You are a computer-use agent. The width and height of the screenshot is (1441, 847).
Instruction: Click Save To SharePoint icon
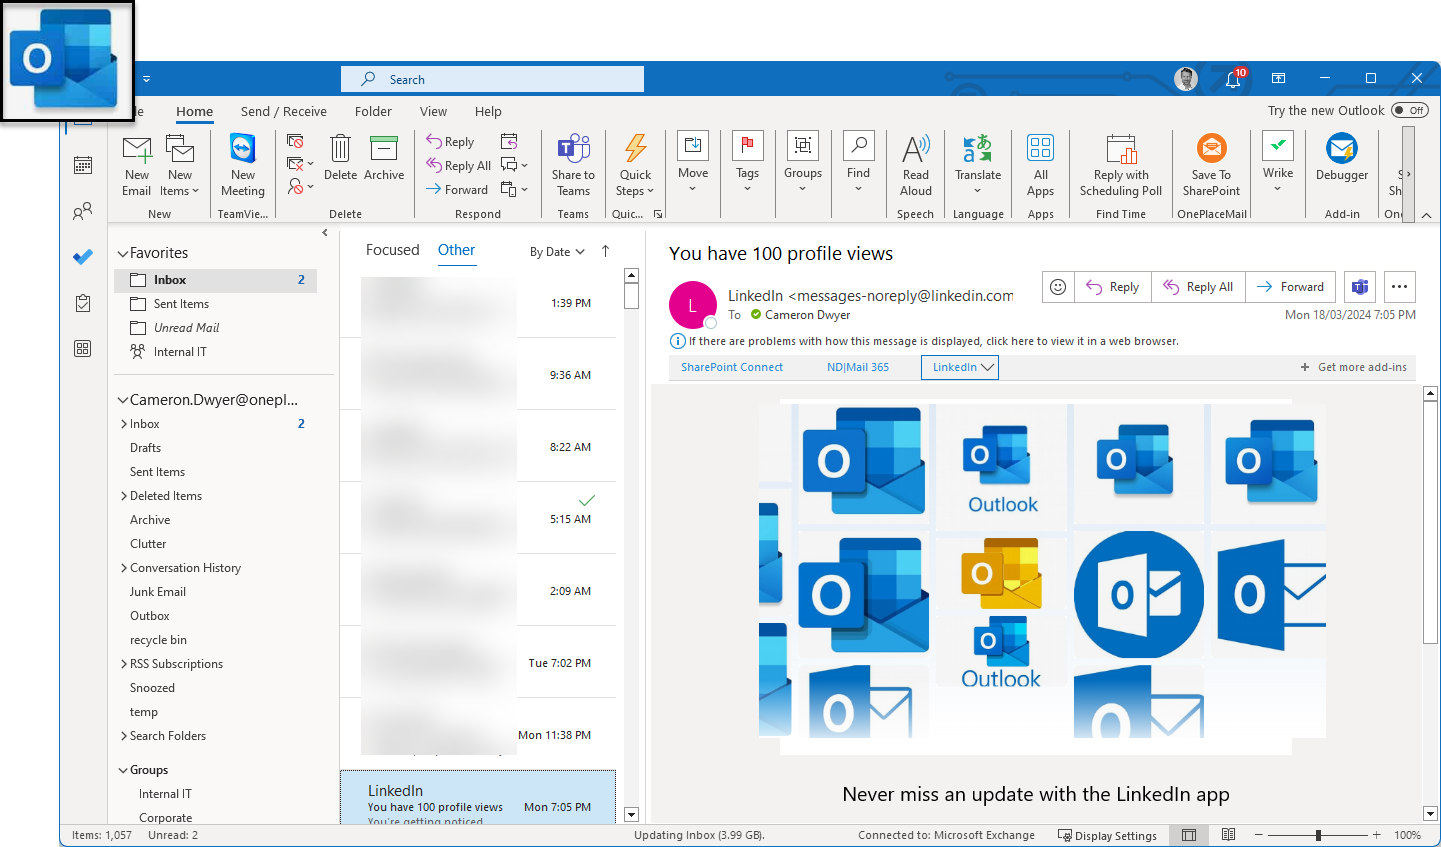tap(1211, 152)
